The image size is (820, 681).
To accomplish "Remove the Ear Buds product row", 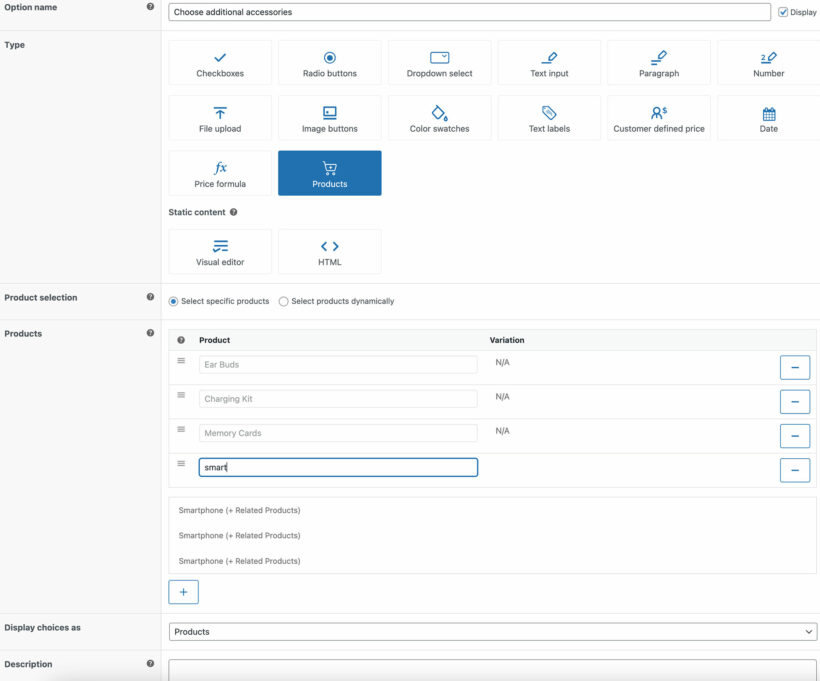I will (795, 367).
